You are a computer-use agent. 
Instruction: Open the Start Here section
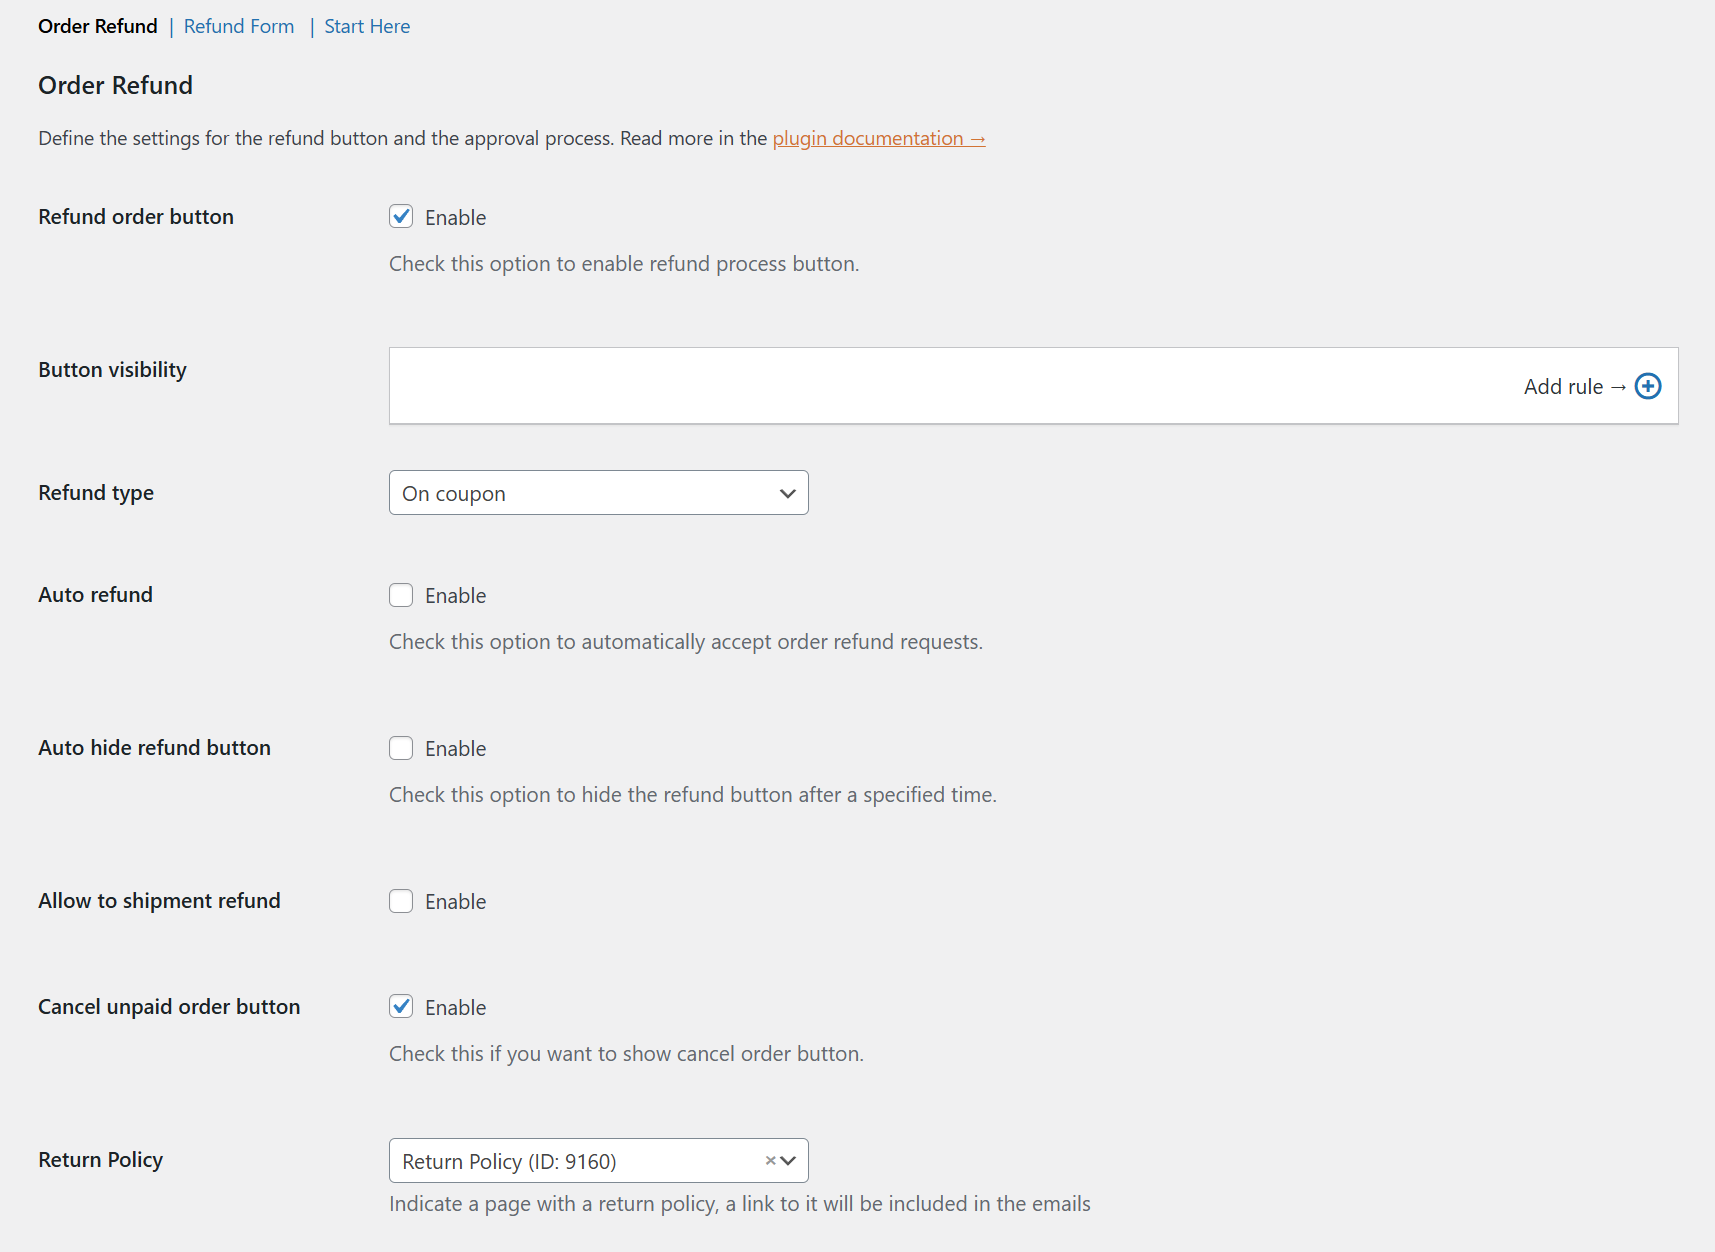[x=366, y=26]
